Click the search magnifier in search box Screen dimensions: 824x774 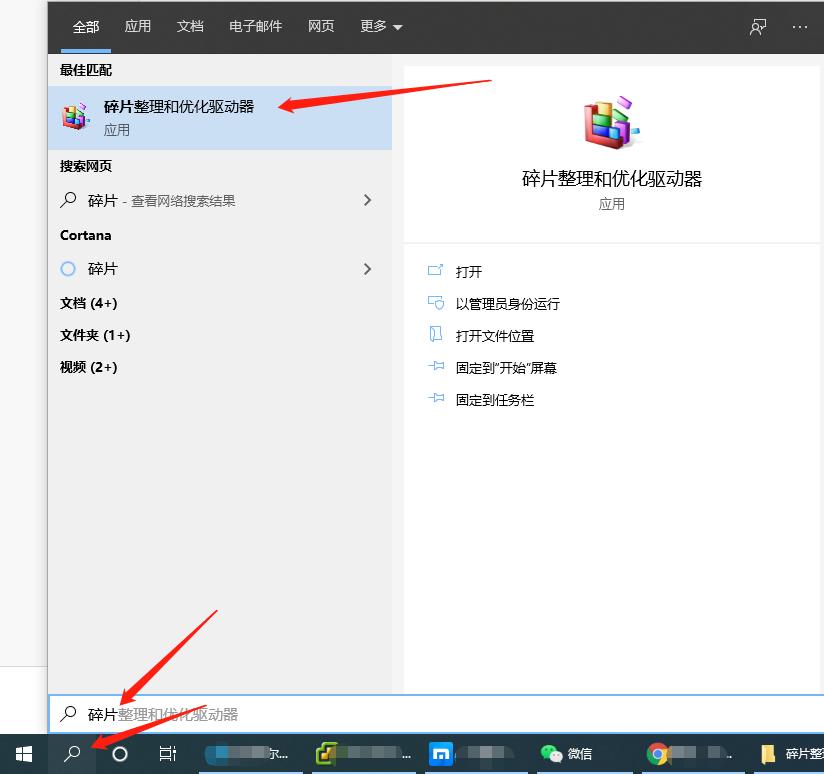[69, 714]
